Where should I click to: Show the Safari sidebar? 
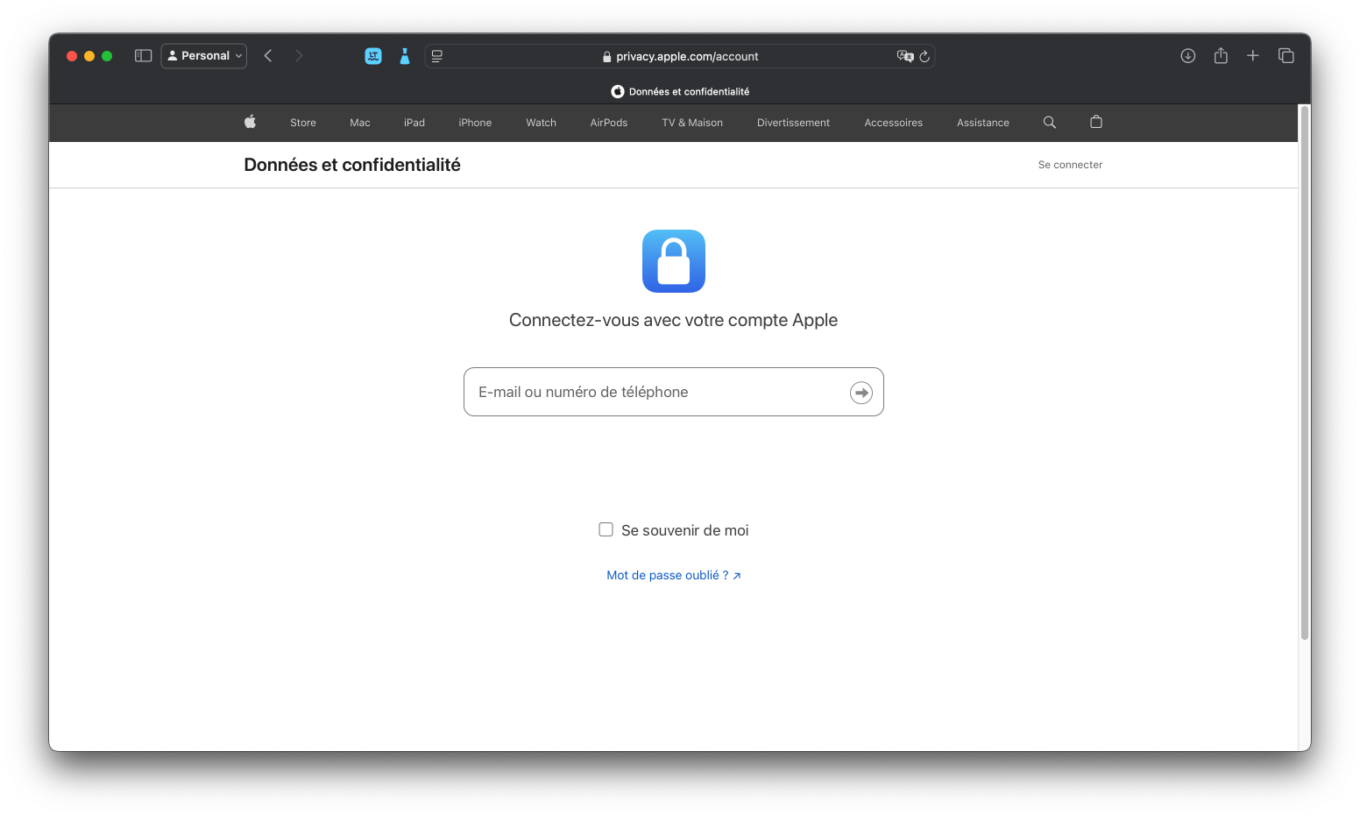coord(143,56)
